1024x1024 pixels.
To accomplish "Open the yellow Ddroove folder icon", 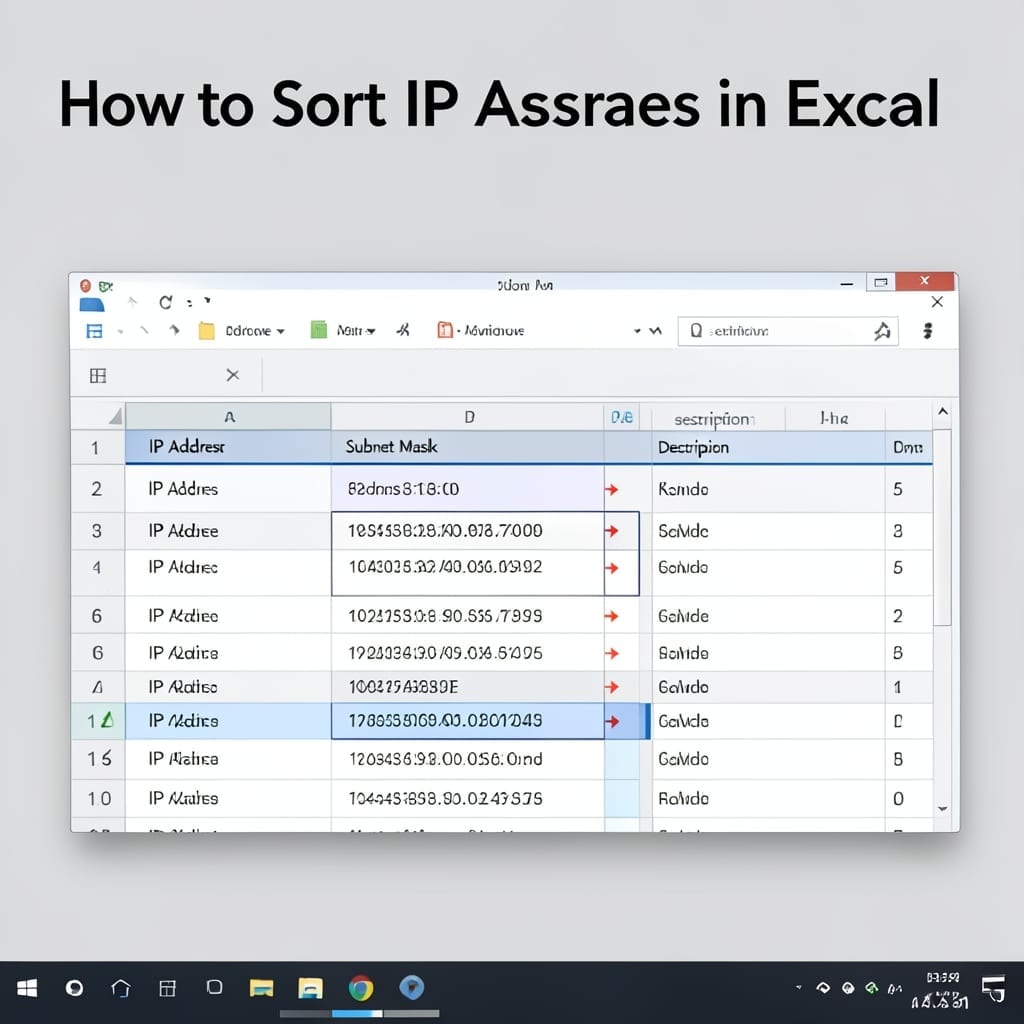I will coord(206,331).
